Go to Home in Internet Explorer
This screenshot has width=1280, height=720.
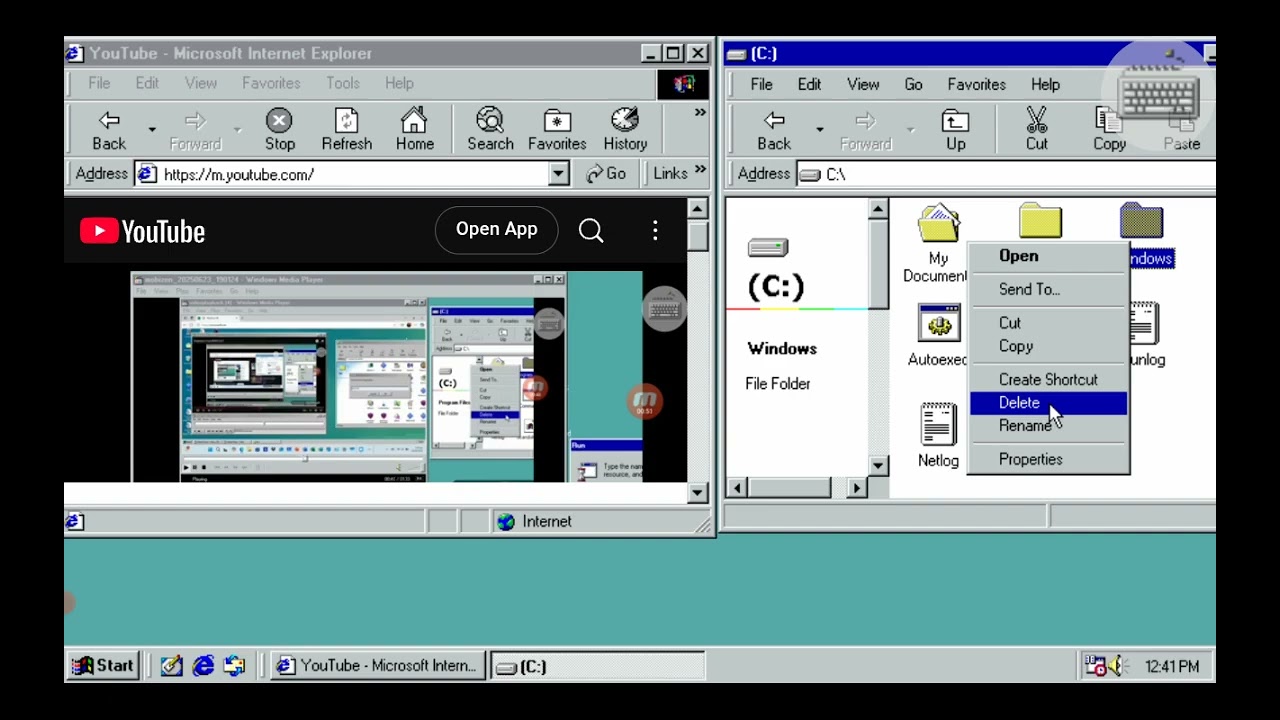coord(414,131)
